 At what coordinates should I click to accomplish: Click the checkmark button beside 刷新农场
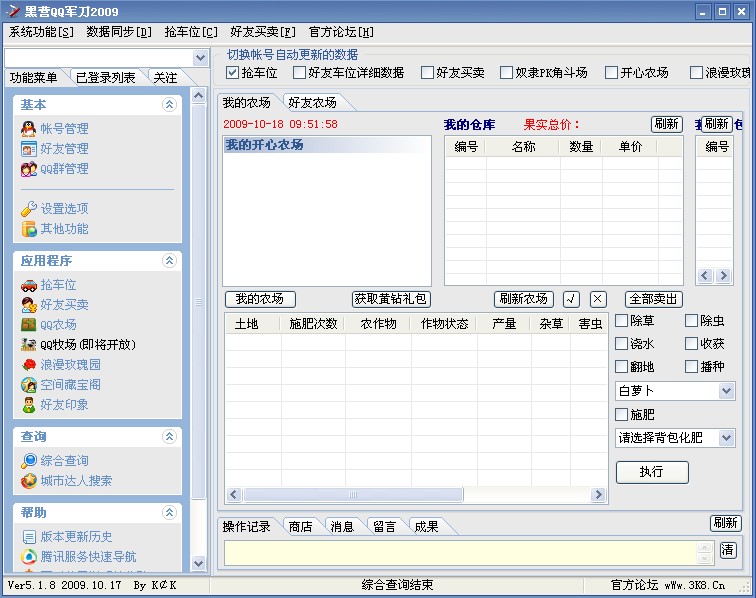[571, 299]
